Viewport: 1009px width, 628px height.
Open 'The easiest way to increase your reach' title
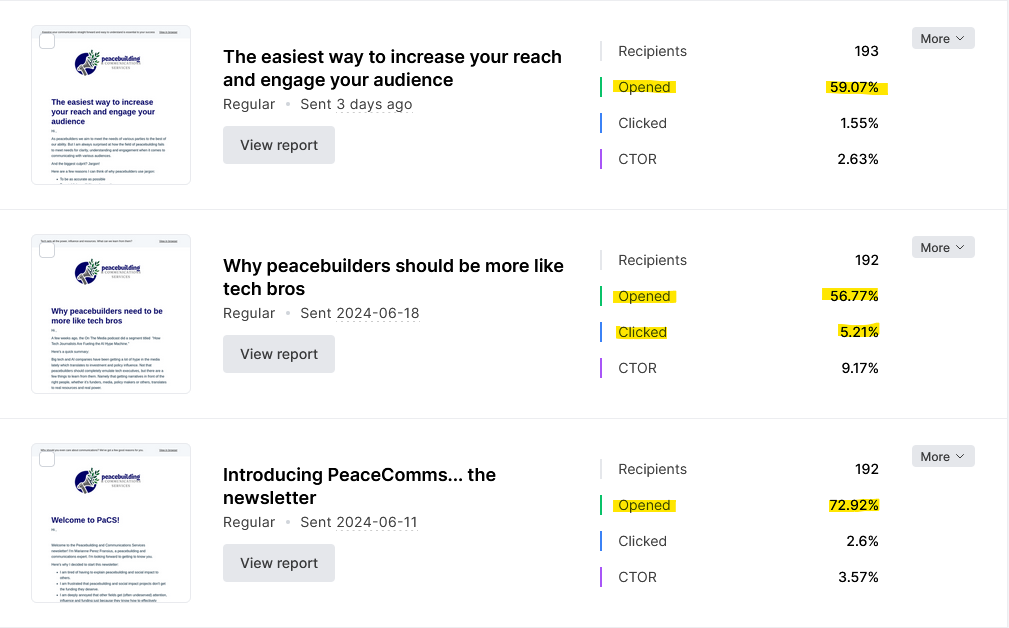(x=392, y=68)
